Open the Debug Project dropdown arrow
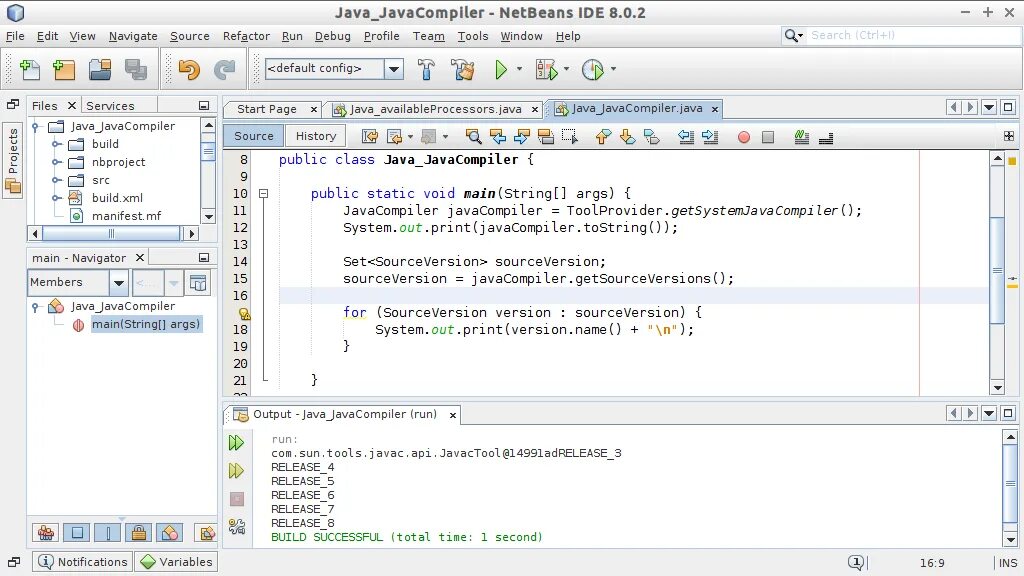This screenshot has height=576, width=1024. pyautogui.click(x=566, y=69)
